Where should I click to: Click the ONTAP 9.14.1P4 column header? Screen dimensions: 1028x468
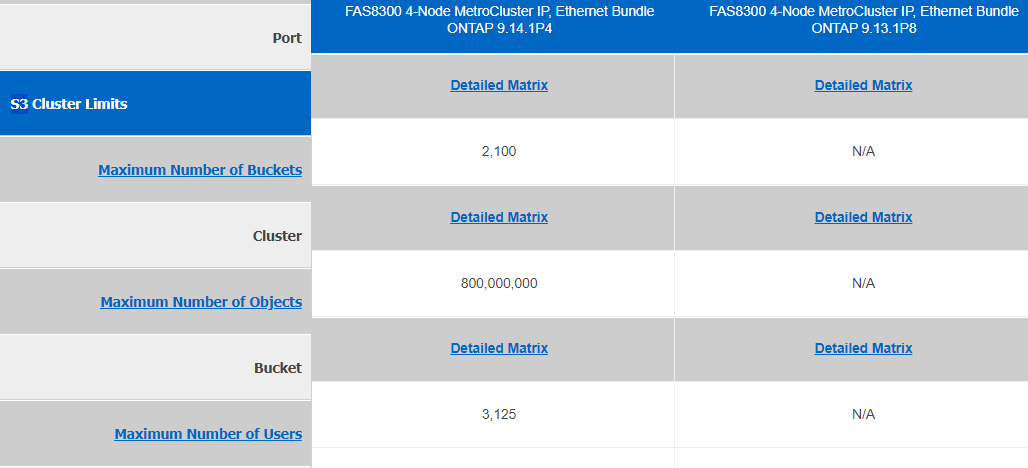click(496, 20)
